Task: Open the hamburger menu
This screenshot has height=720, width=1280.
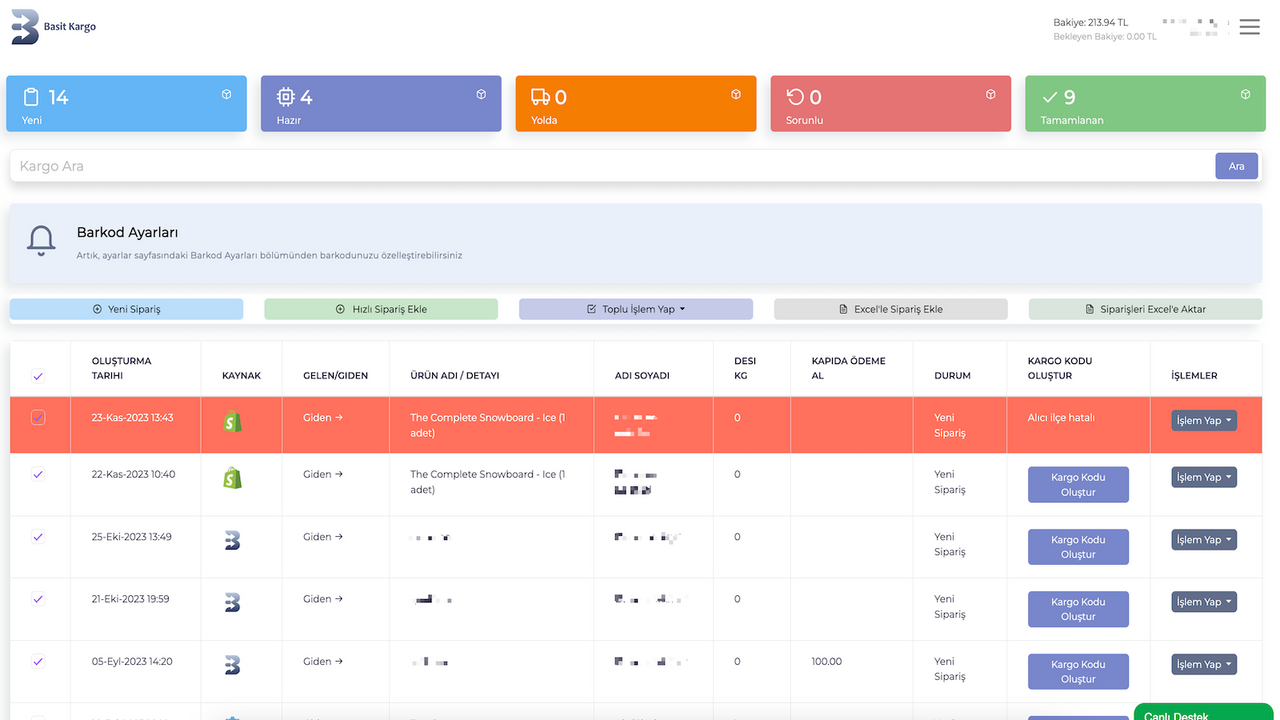Action: tap(1250, 27)
